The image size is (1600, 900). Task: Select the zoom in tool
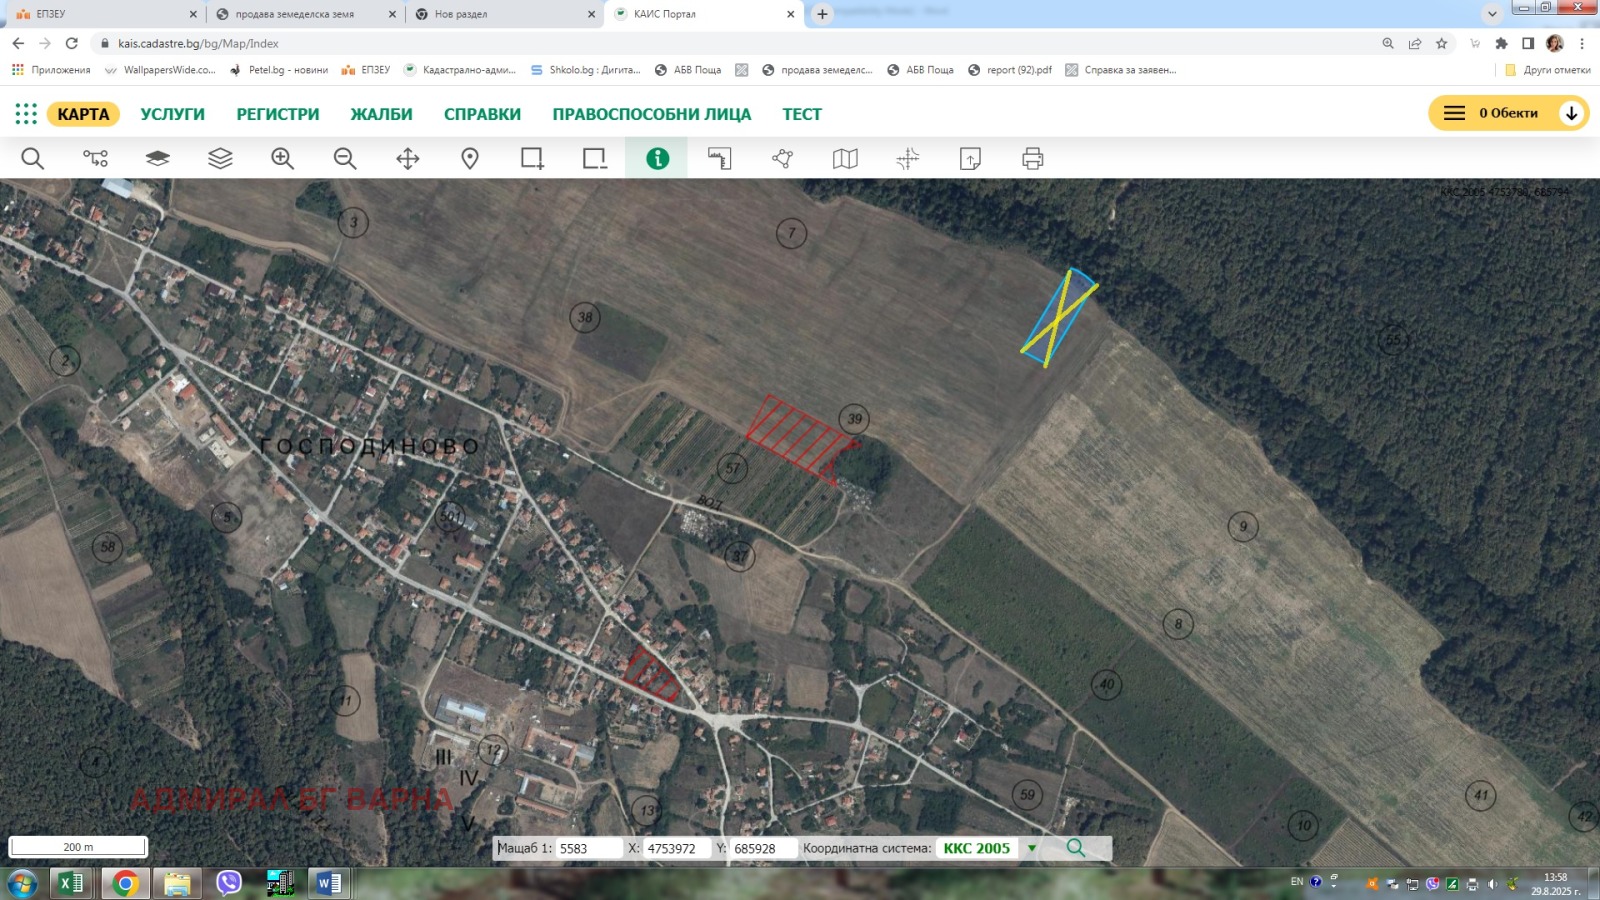[284, 157]
